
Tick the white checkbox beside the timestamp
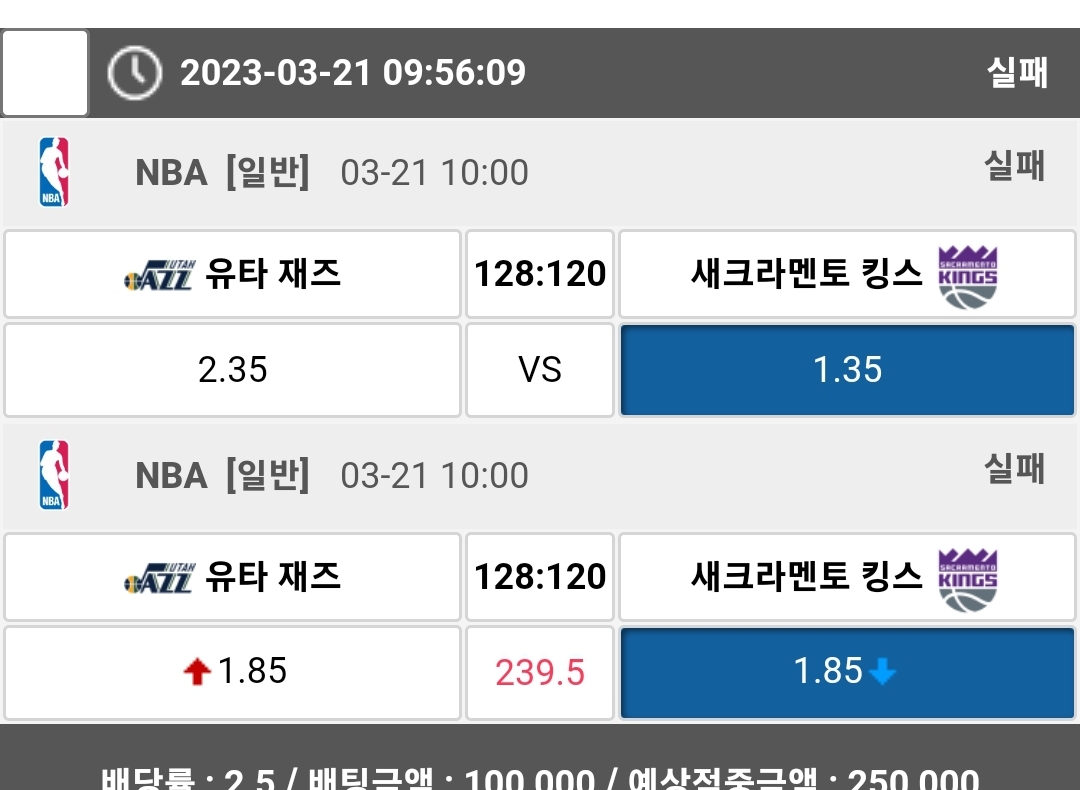[x=45, y=73]
